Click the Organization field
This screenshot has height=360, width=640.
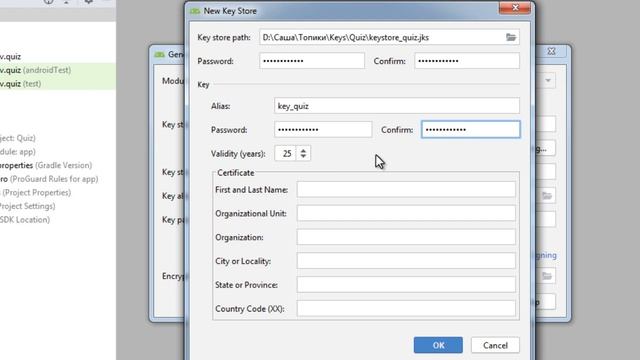(406, 237)
